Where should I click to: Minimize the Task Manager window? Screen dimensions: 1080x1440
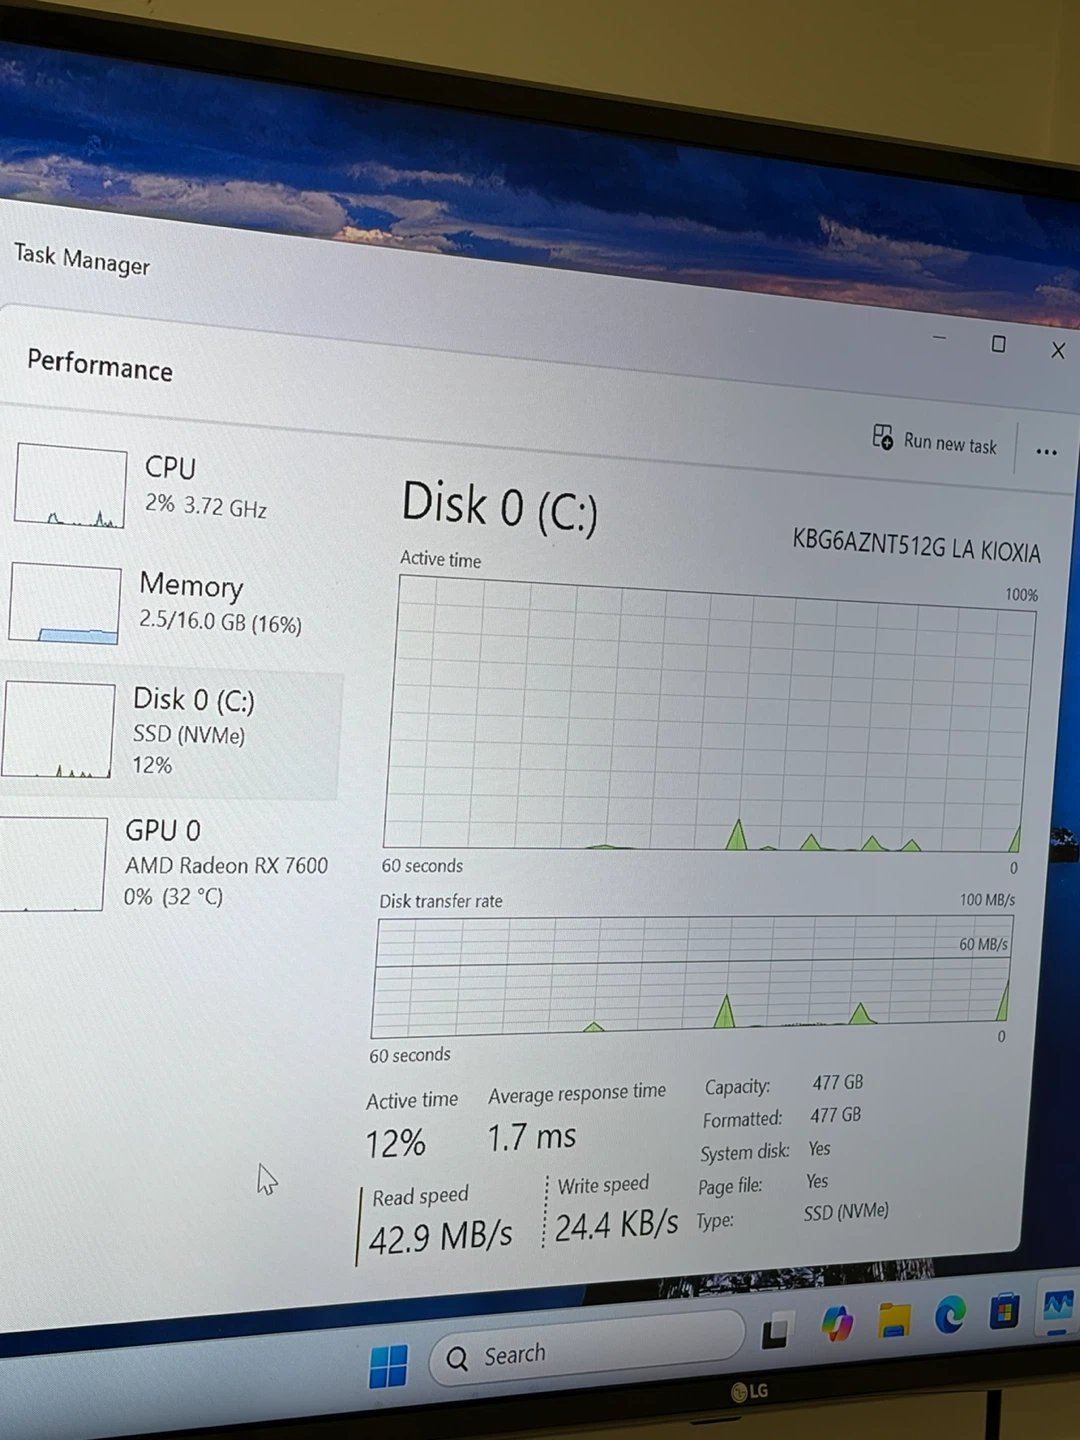[x=939, y=338]
